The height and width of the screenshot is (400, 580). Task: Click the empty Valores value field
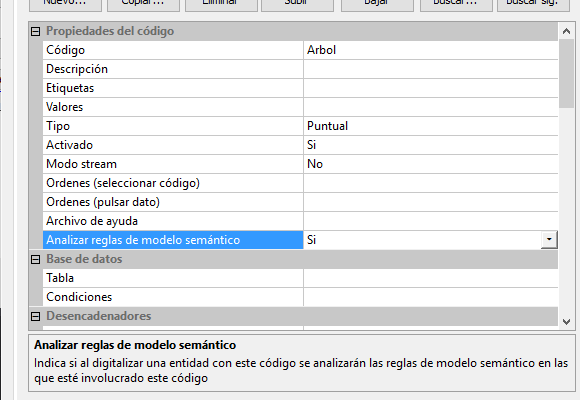[431, 107]
